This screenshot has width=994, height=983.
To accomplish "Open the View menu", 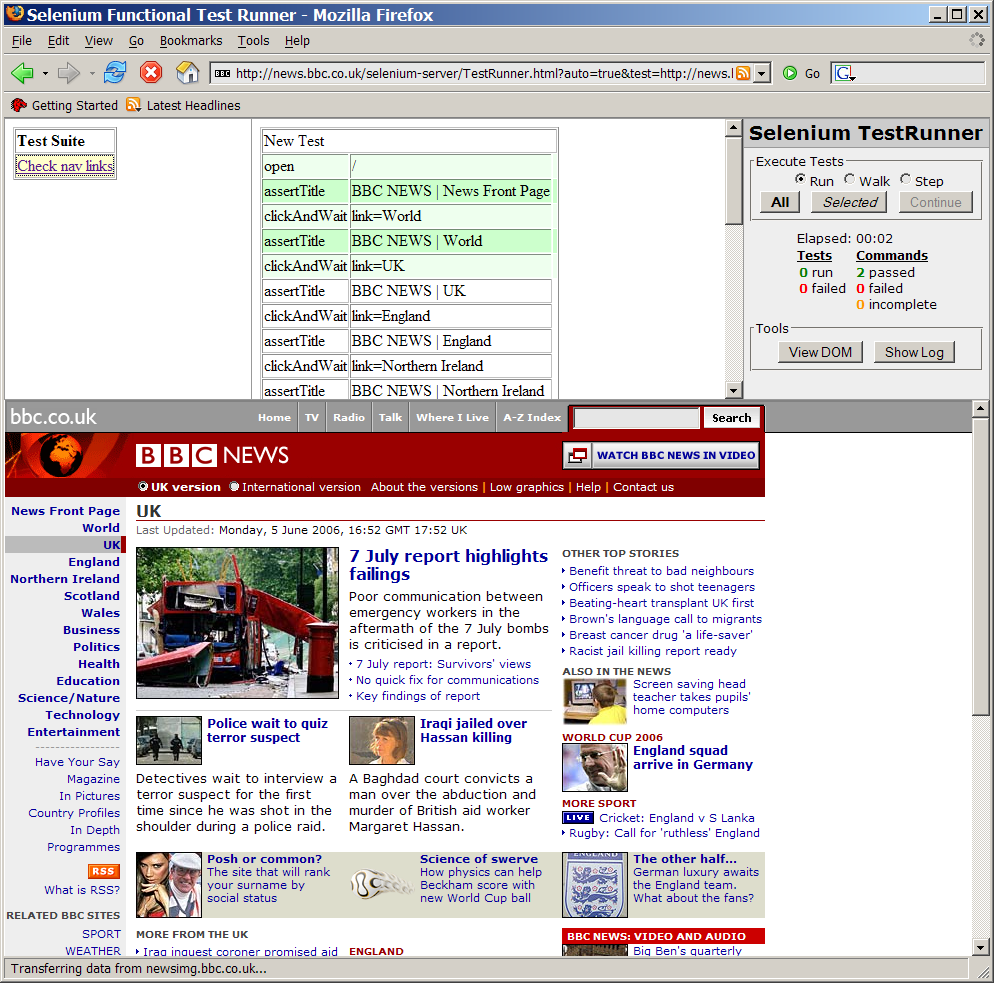I will click(x=99, y=41).
